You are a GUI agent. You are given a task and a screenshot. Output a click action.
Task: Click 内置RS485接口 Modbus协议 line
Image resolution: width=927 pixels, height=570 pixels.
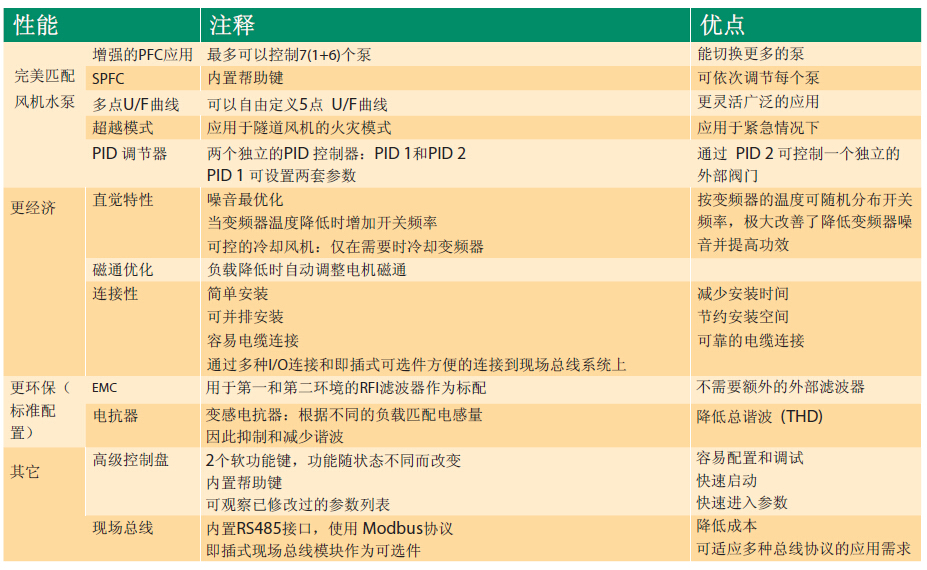click(x=329, y=529)
